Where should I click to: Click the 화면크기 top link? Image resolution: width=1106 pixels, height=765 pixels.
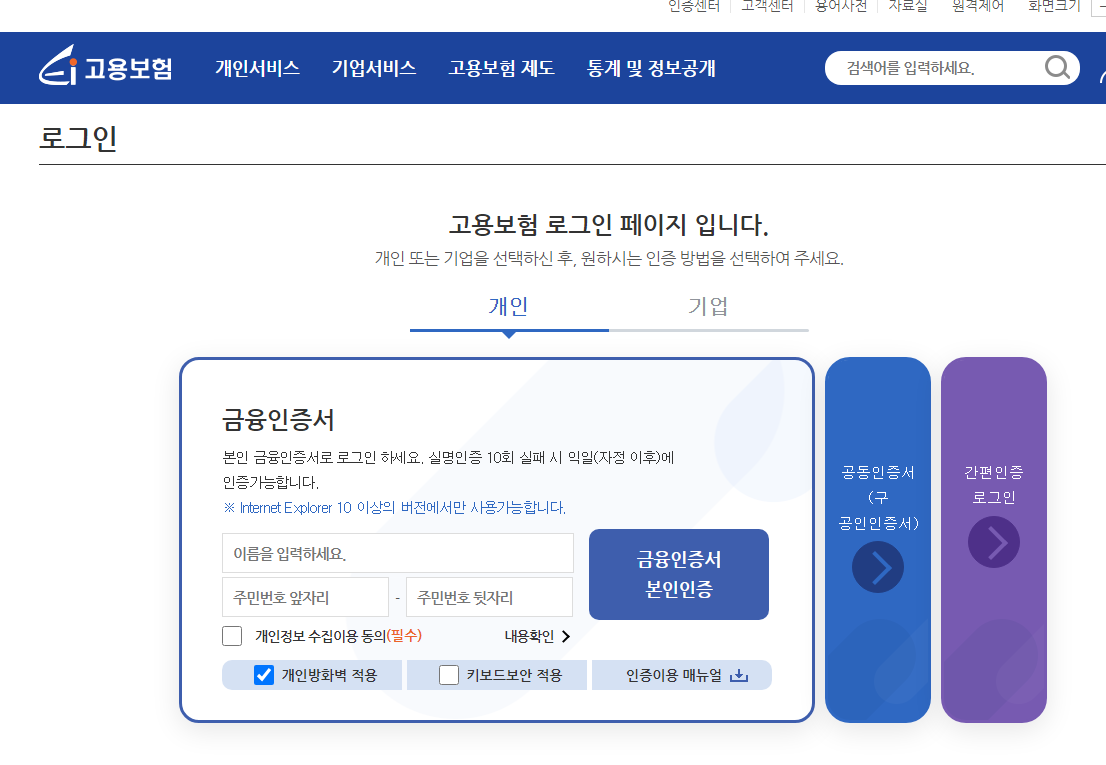point(1054,6)
